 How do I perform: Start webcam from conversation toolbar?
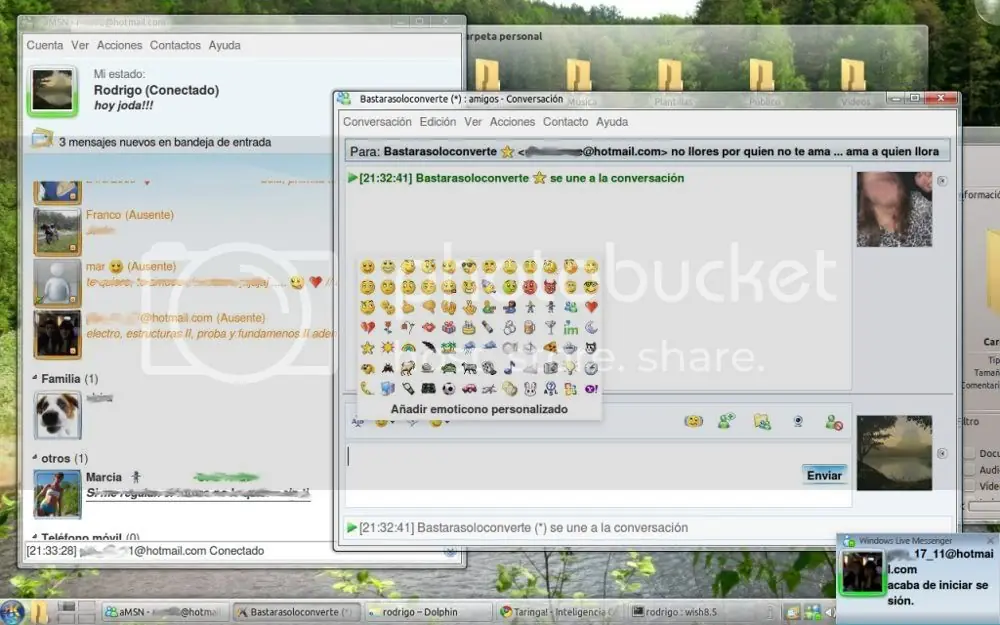[798, 422]
